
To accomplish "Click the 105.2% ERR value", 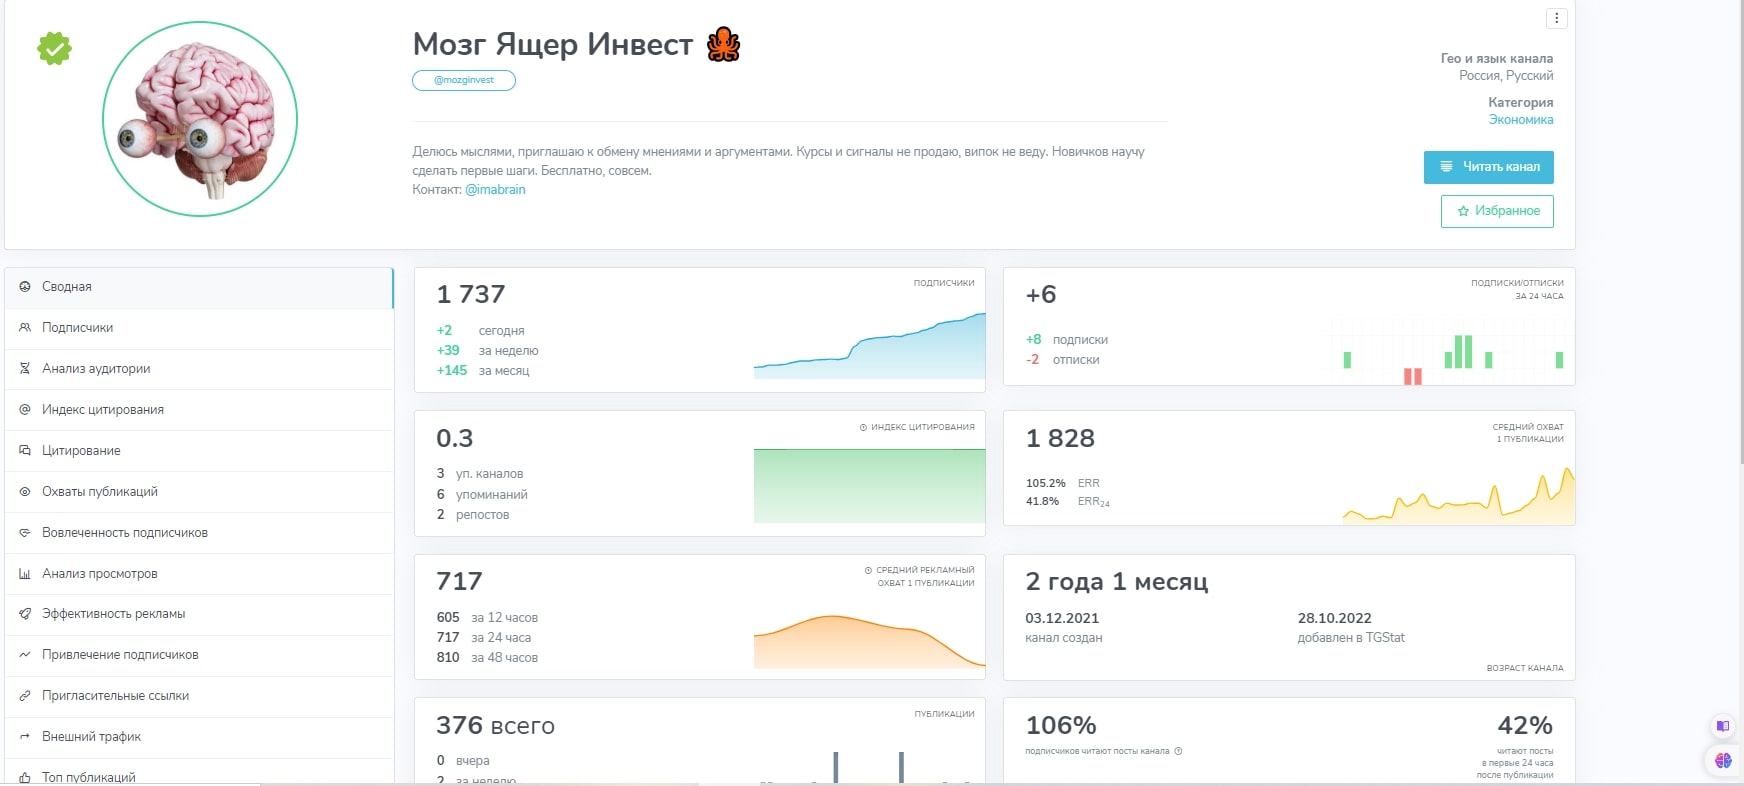I will [x=1046, y=483].
